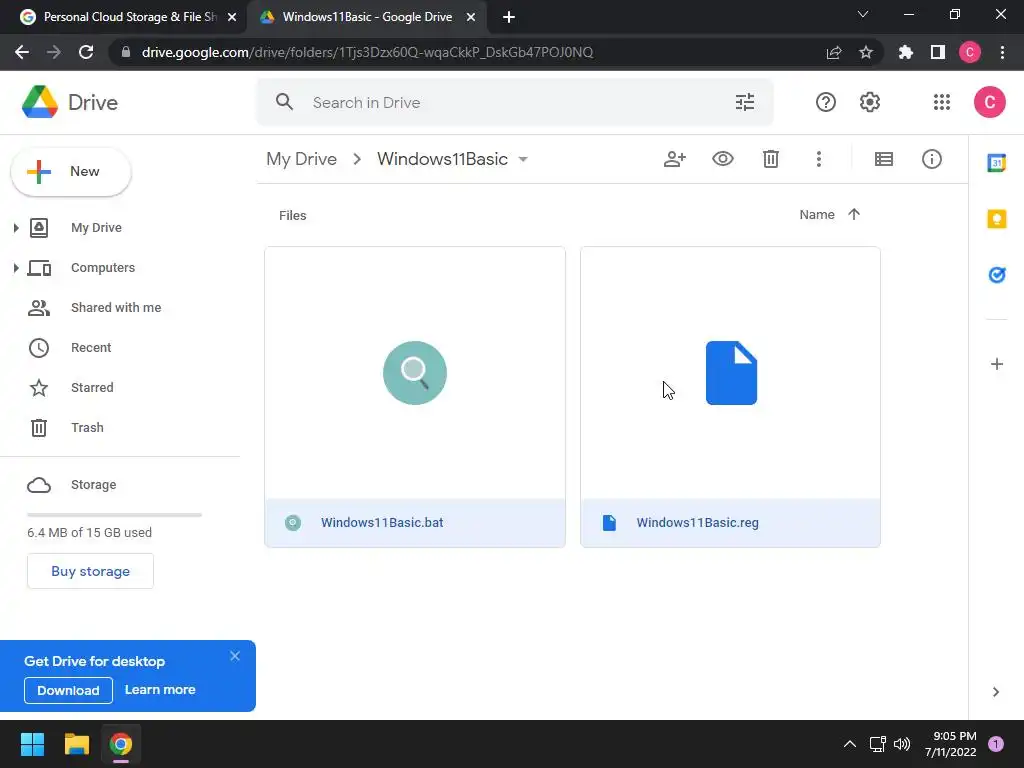Open Chrome extensions puzzle icon
This screenshot has width=1024, height=768.
click(x=905, y=52)
